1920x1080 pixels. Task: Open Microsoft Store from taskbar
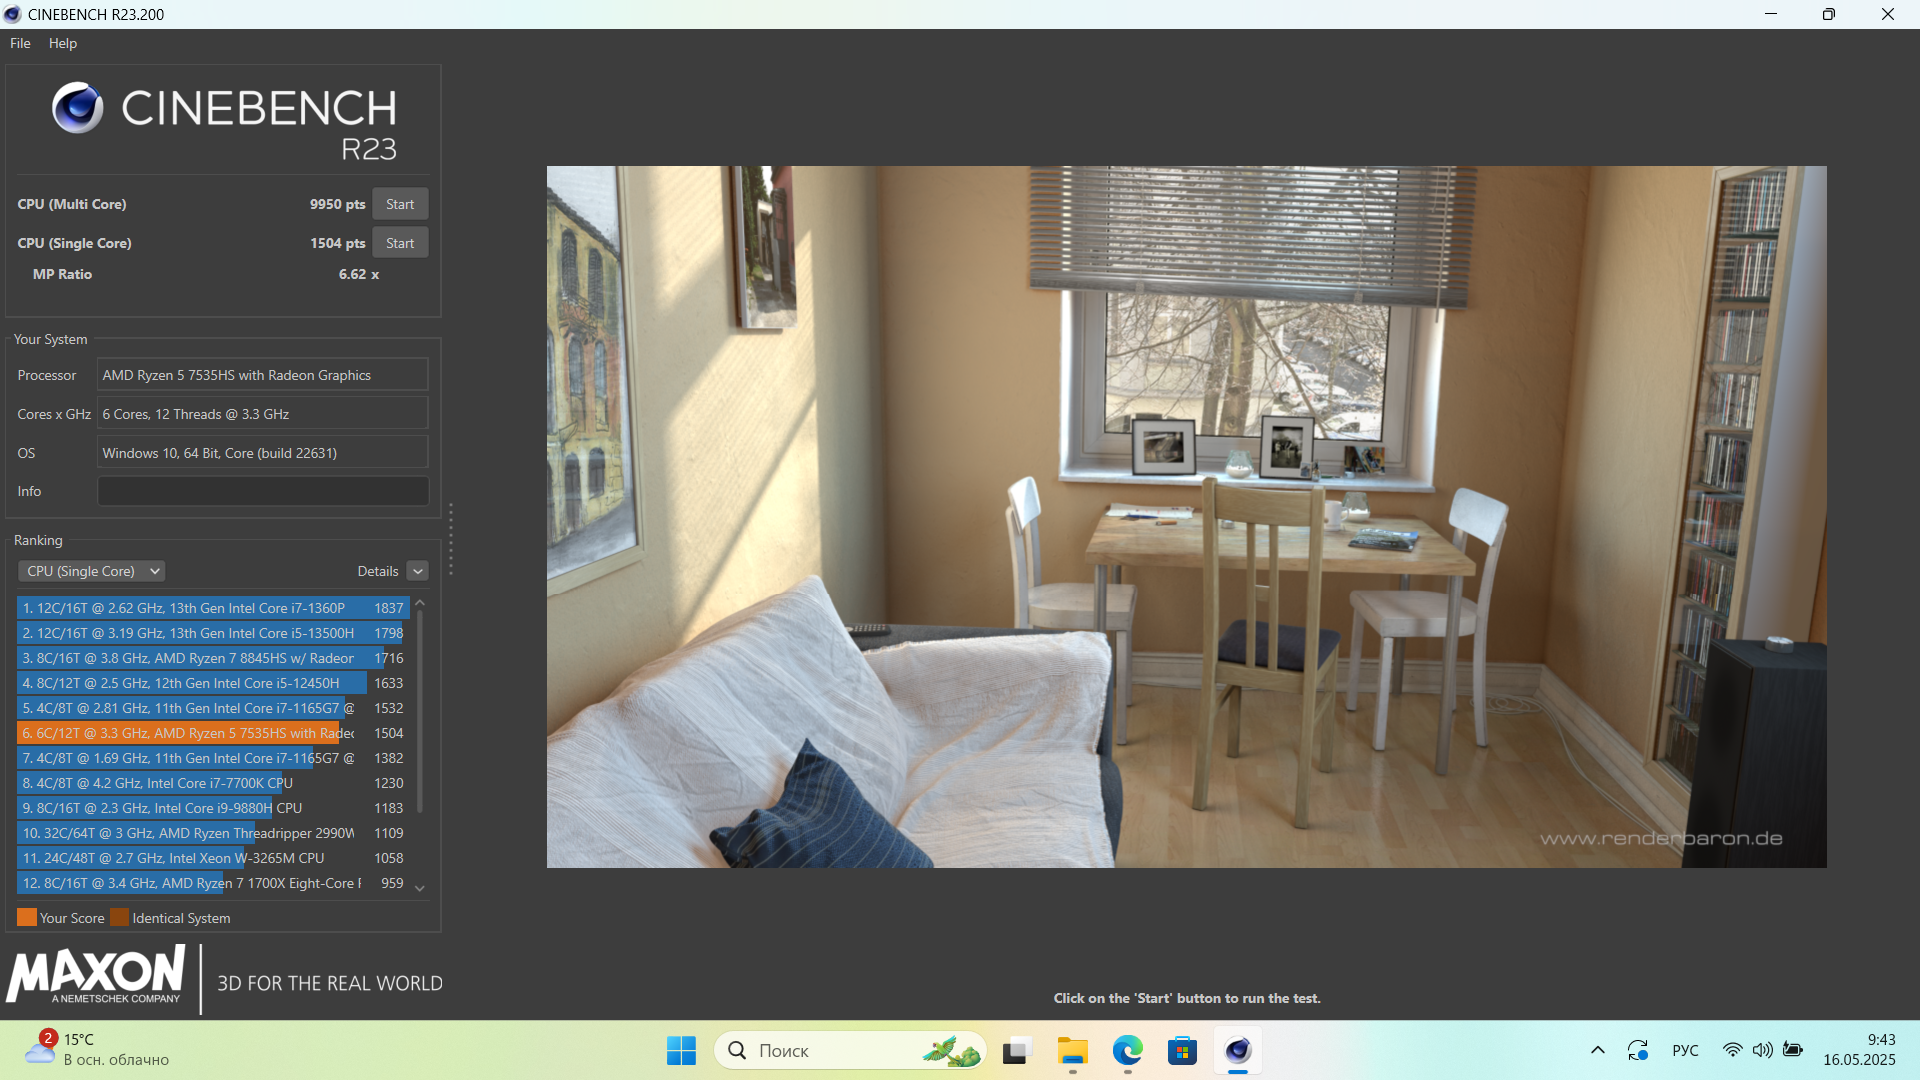1183,1051
